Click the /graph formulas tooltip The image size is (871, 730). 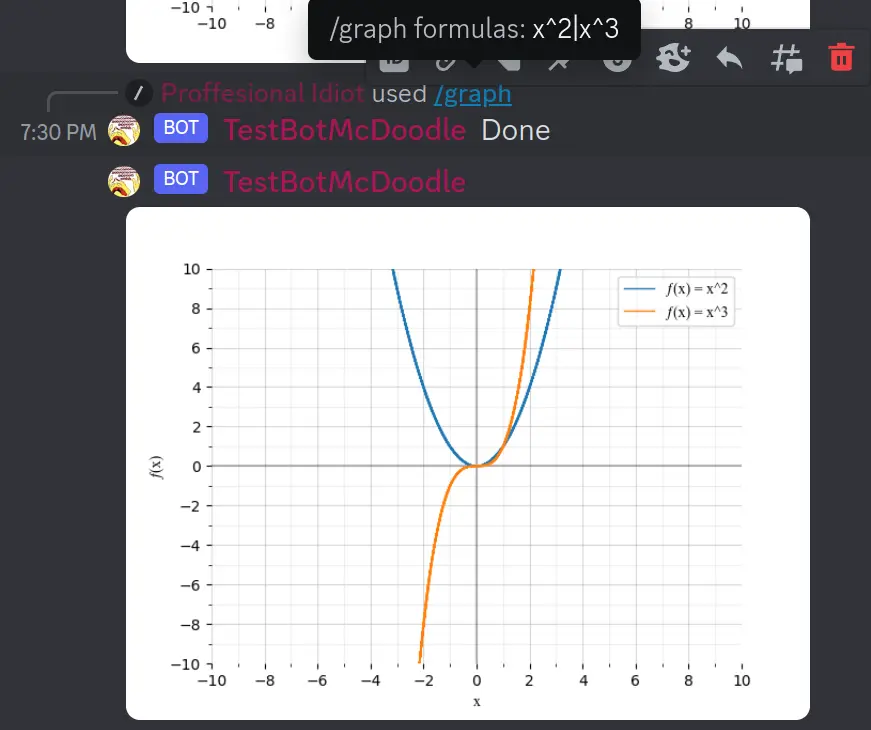(474, 30)
